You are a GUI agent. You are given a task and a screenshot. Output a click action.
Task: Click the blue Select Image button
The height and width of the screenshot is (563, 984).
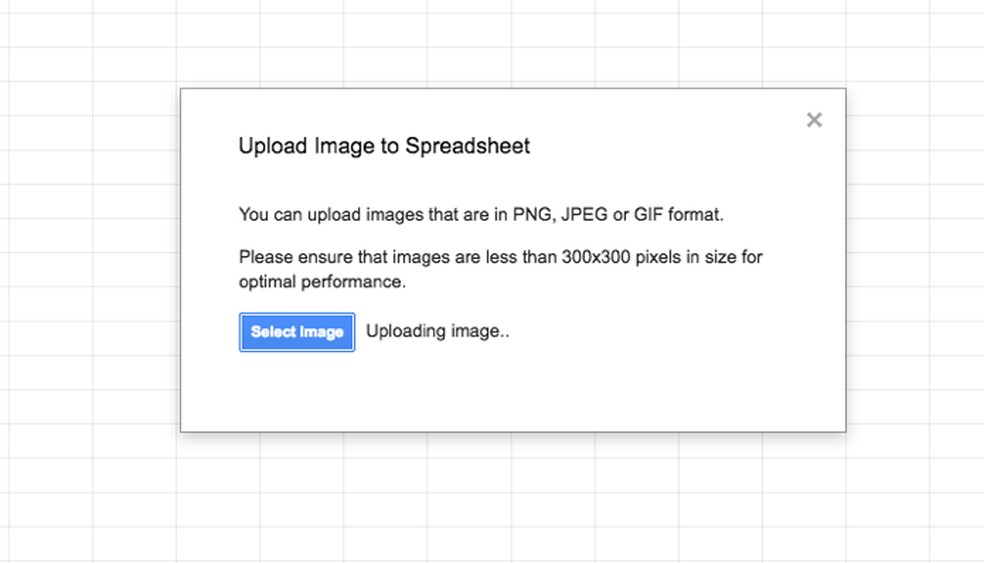[x=297, y=332]
